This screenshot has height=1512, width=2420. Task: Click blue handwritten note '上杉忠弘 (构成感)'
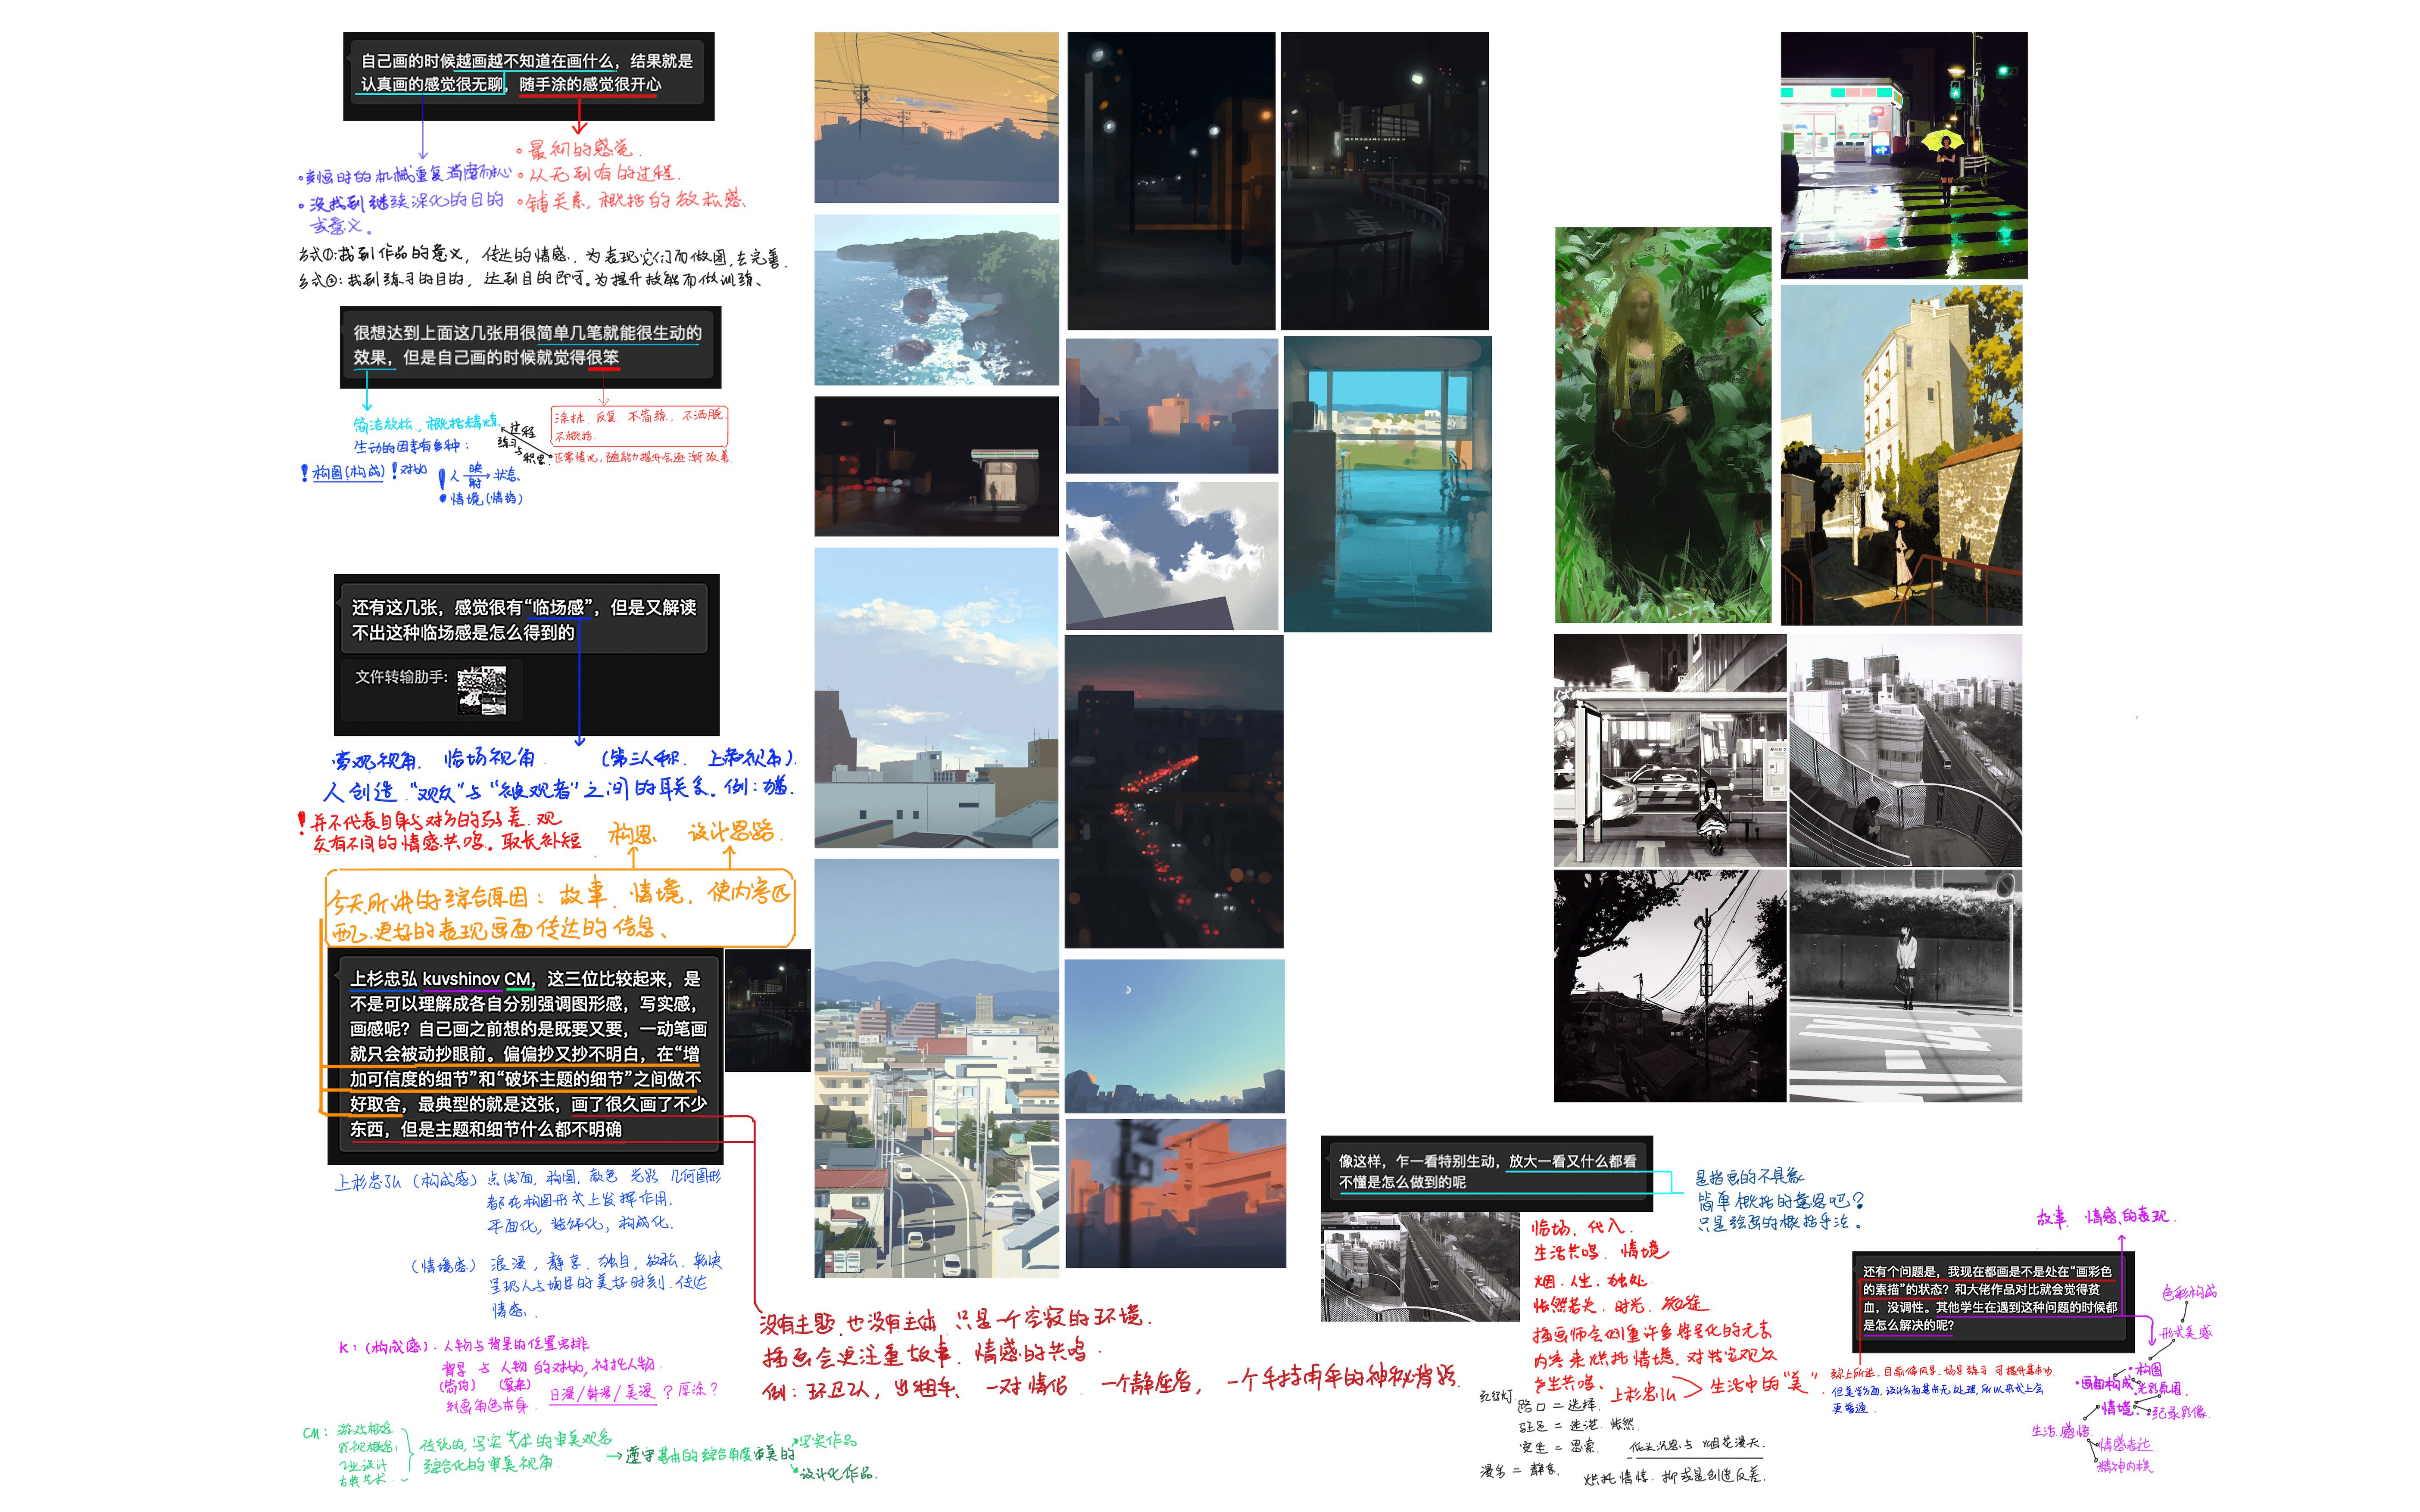tap(406, 1181)
